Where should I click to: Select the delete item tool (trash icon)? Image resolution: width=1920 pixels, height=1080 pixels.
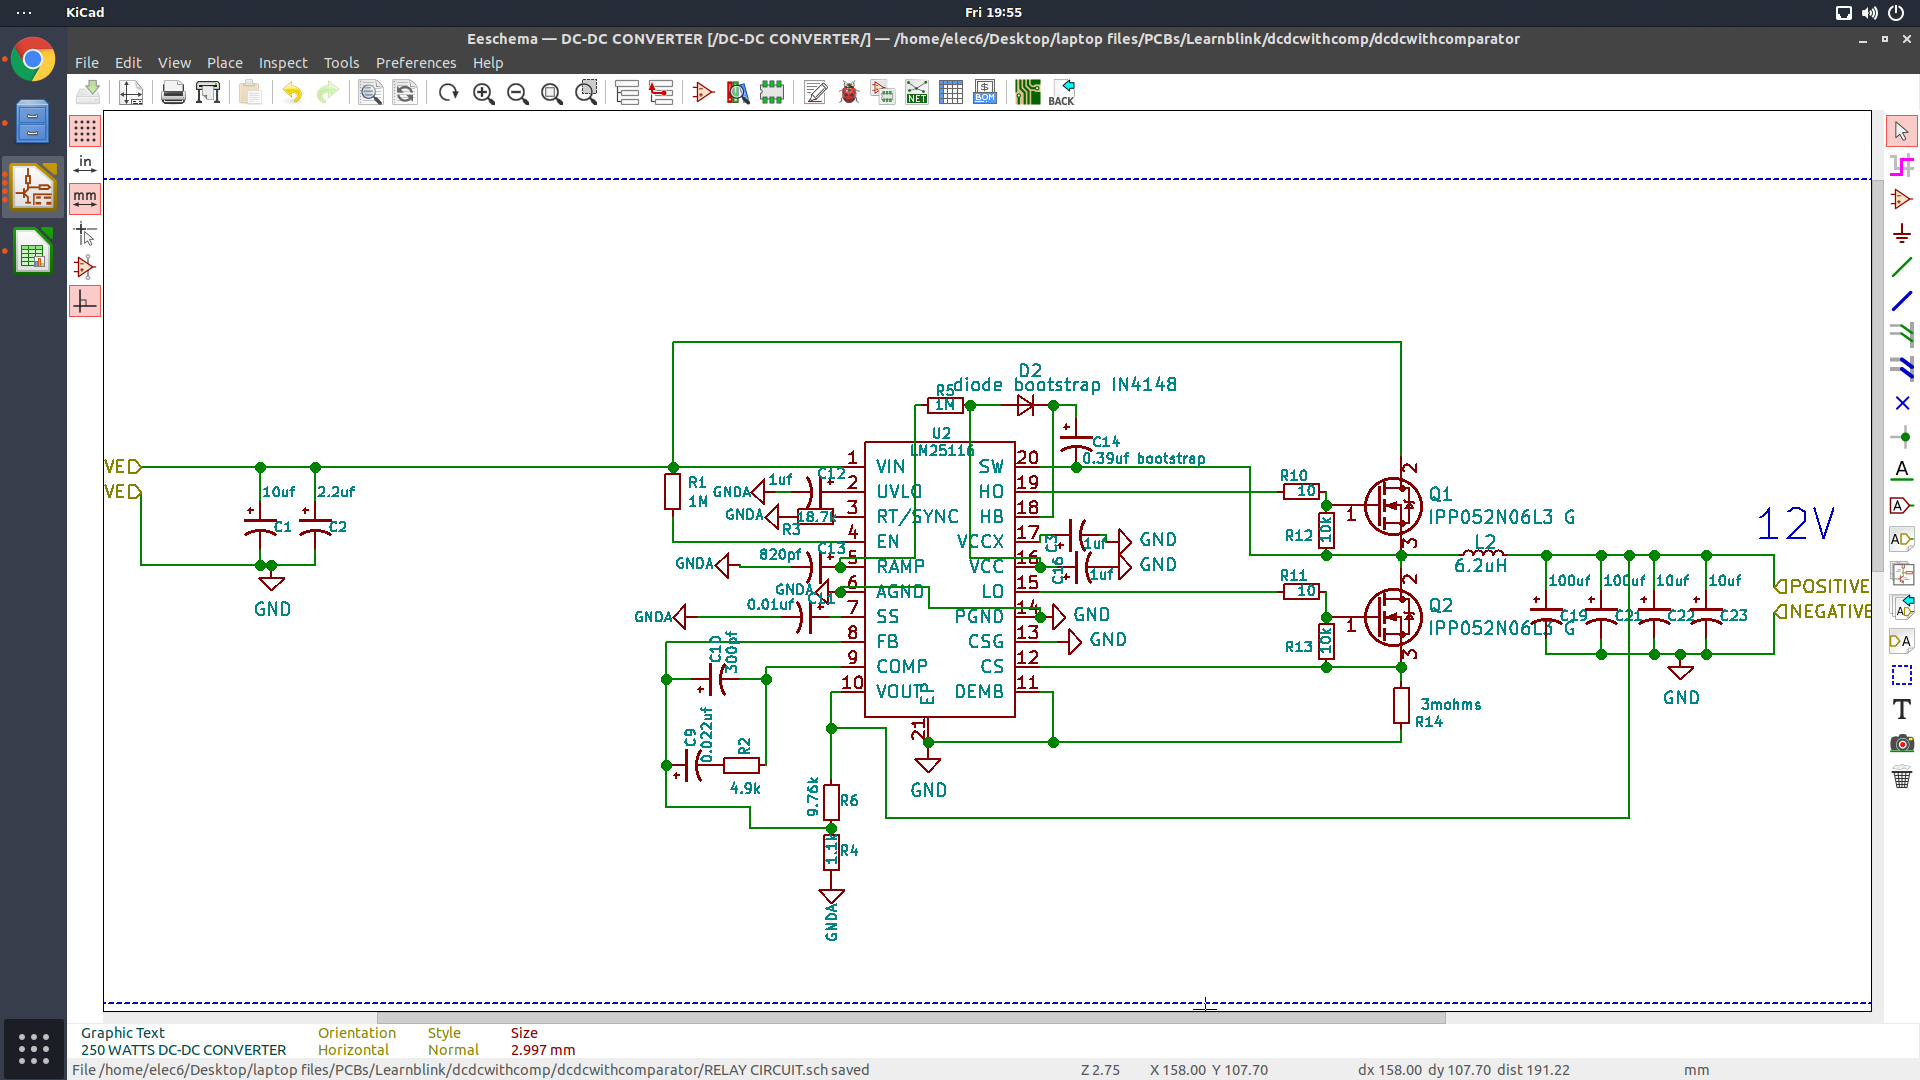[x=1902, y=776]
